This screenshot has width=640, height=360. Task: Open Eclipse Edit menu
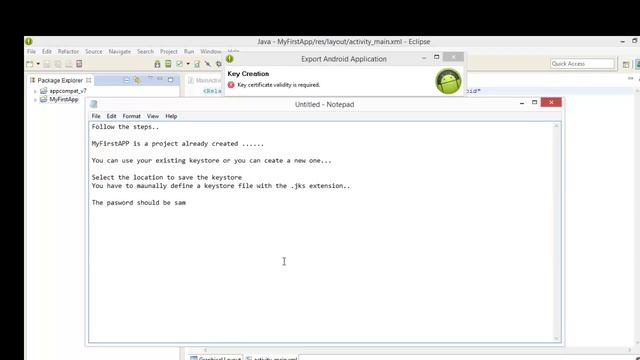(x=47, y=51)
